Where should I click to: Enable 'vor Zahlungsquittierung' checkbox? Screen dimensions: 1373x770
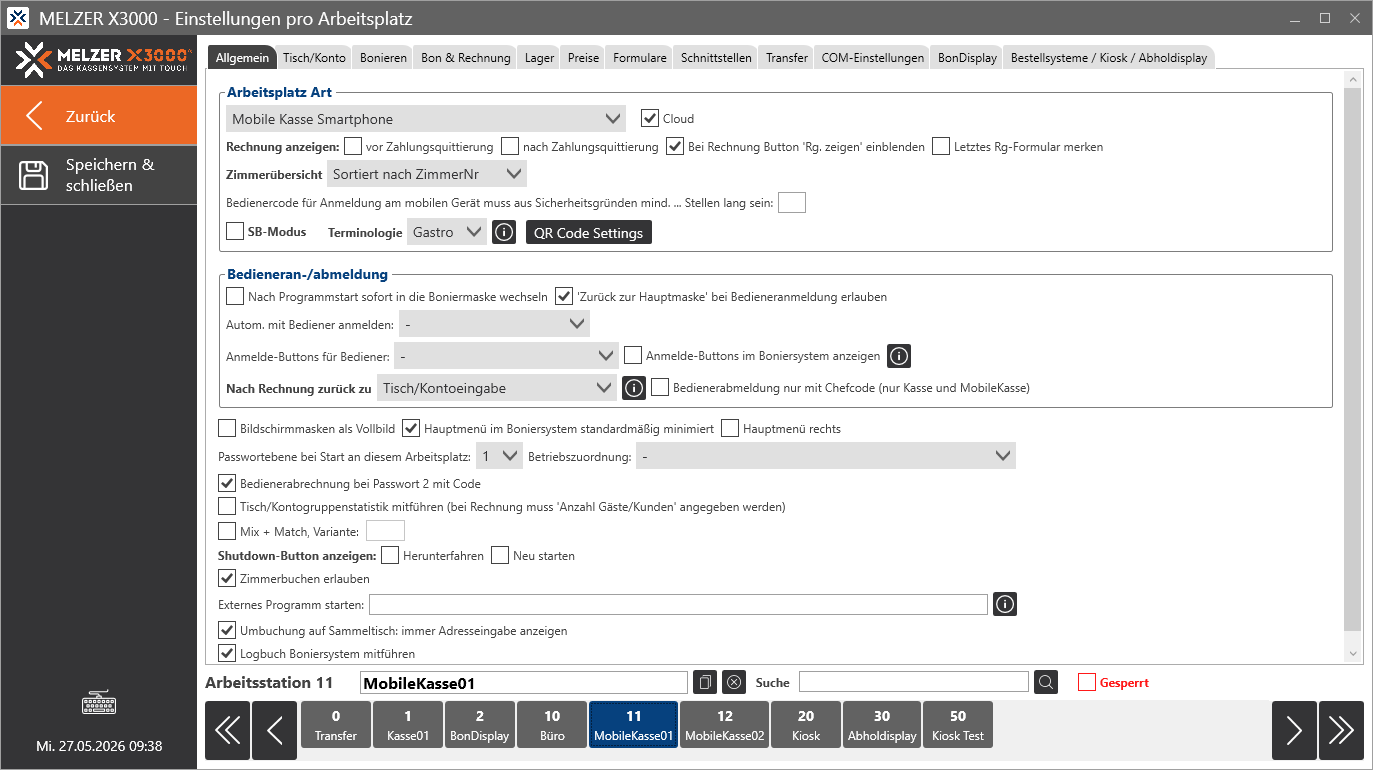pyautogui.click(x=353, y=146)
